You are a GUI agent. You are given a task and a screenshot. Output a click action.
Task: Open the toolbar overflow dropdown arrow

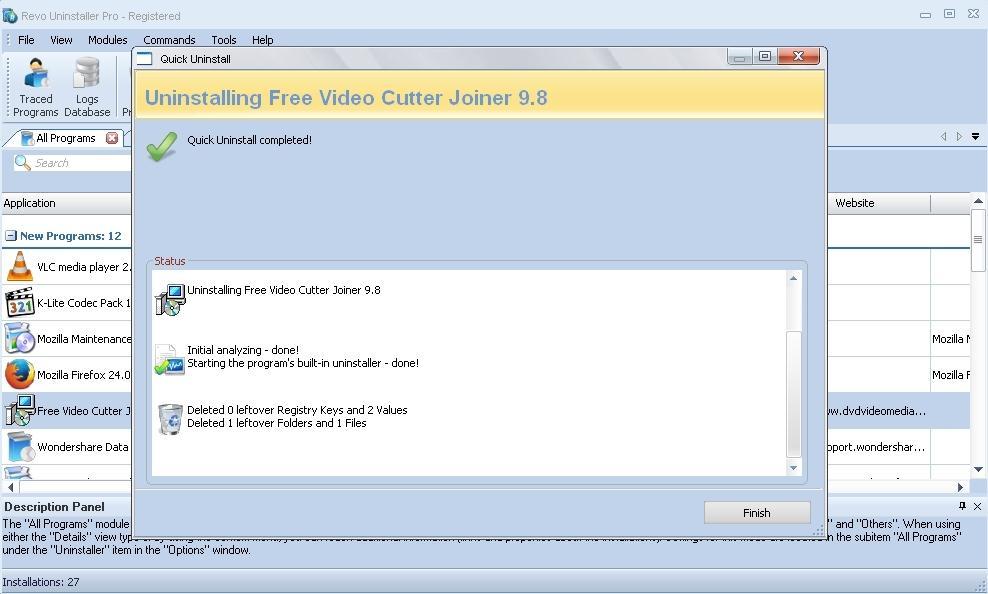point(975,136)
